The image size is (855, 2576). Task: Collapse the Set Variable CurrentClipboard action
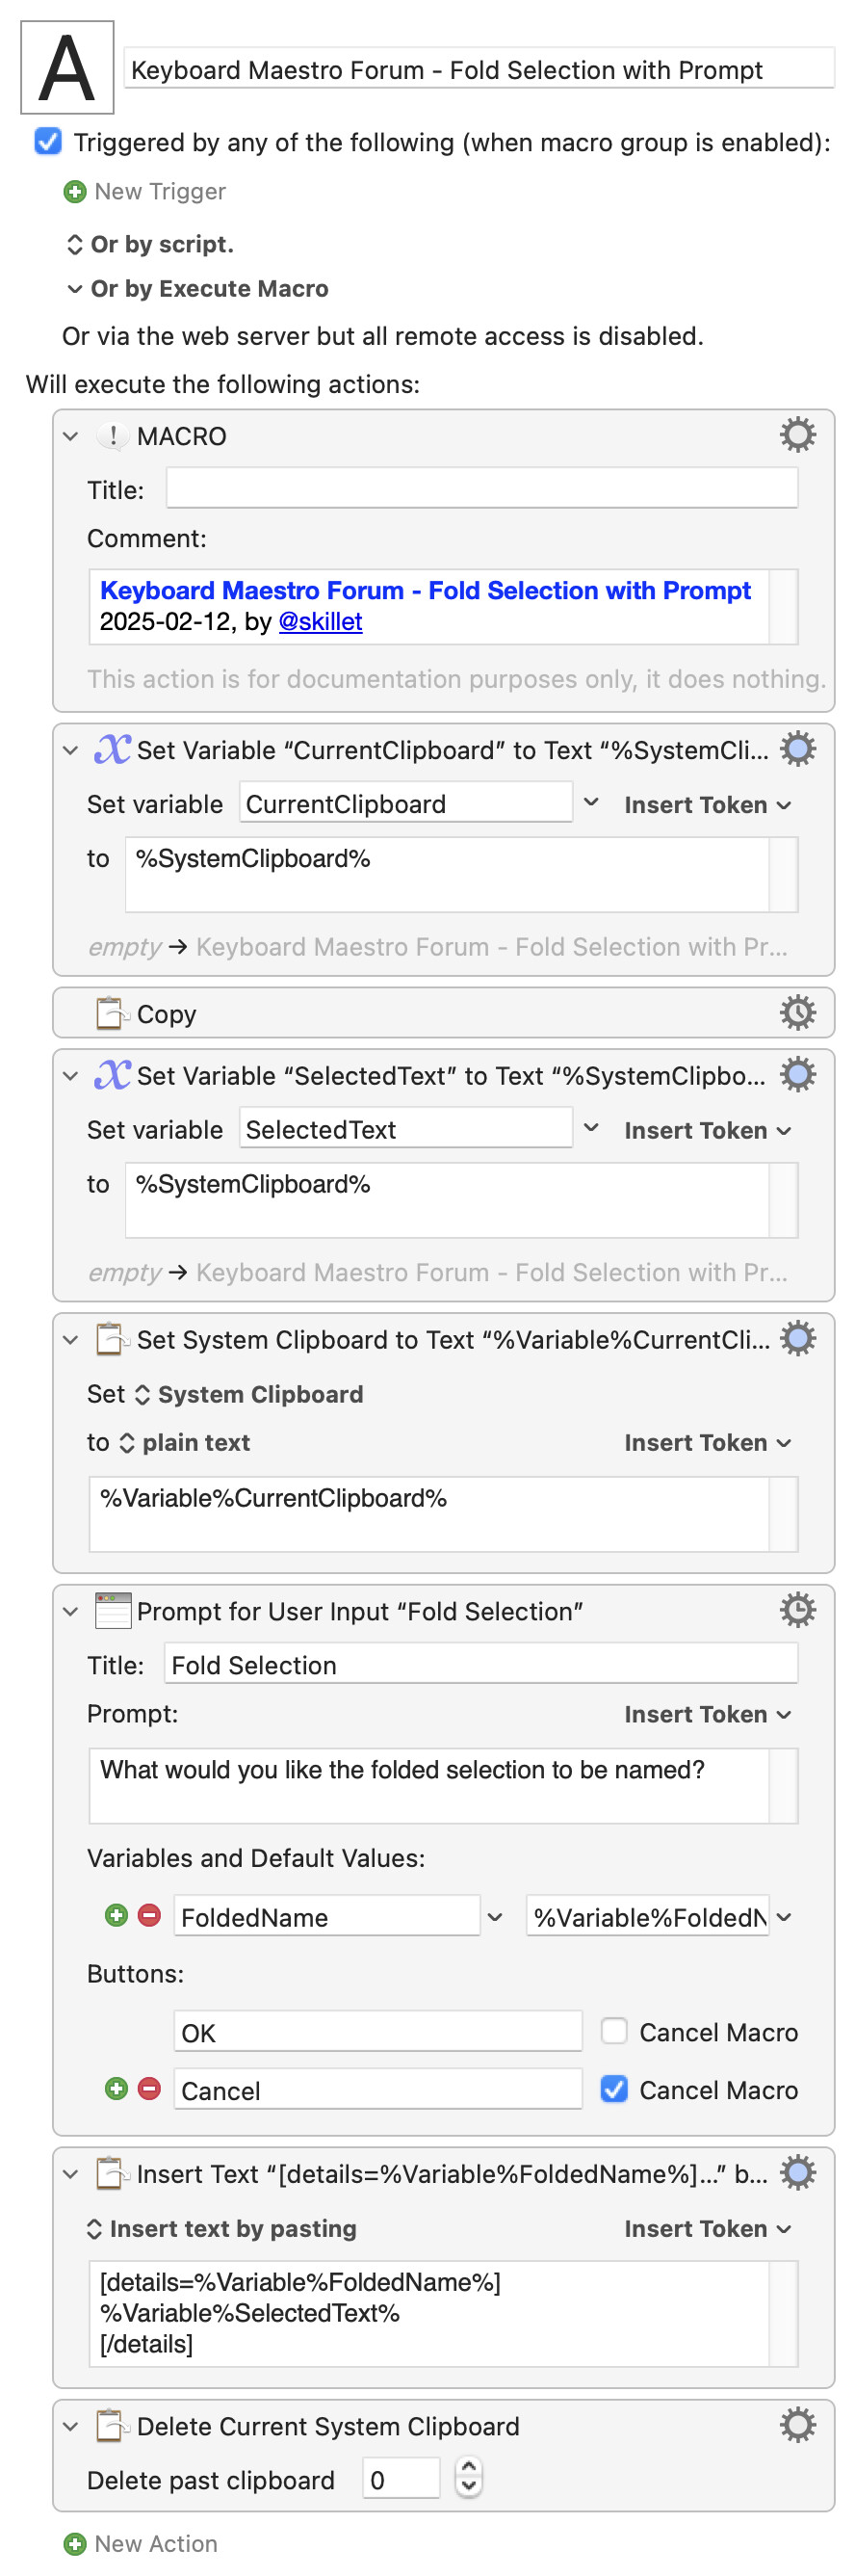(70, 750)
